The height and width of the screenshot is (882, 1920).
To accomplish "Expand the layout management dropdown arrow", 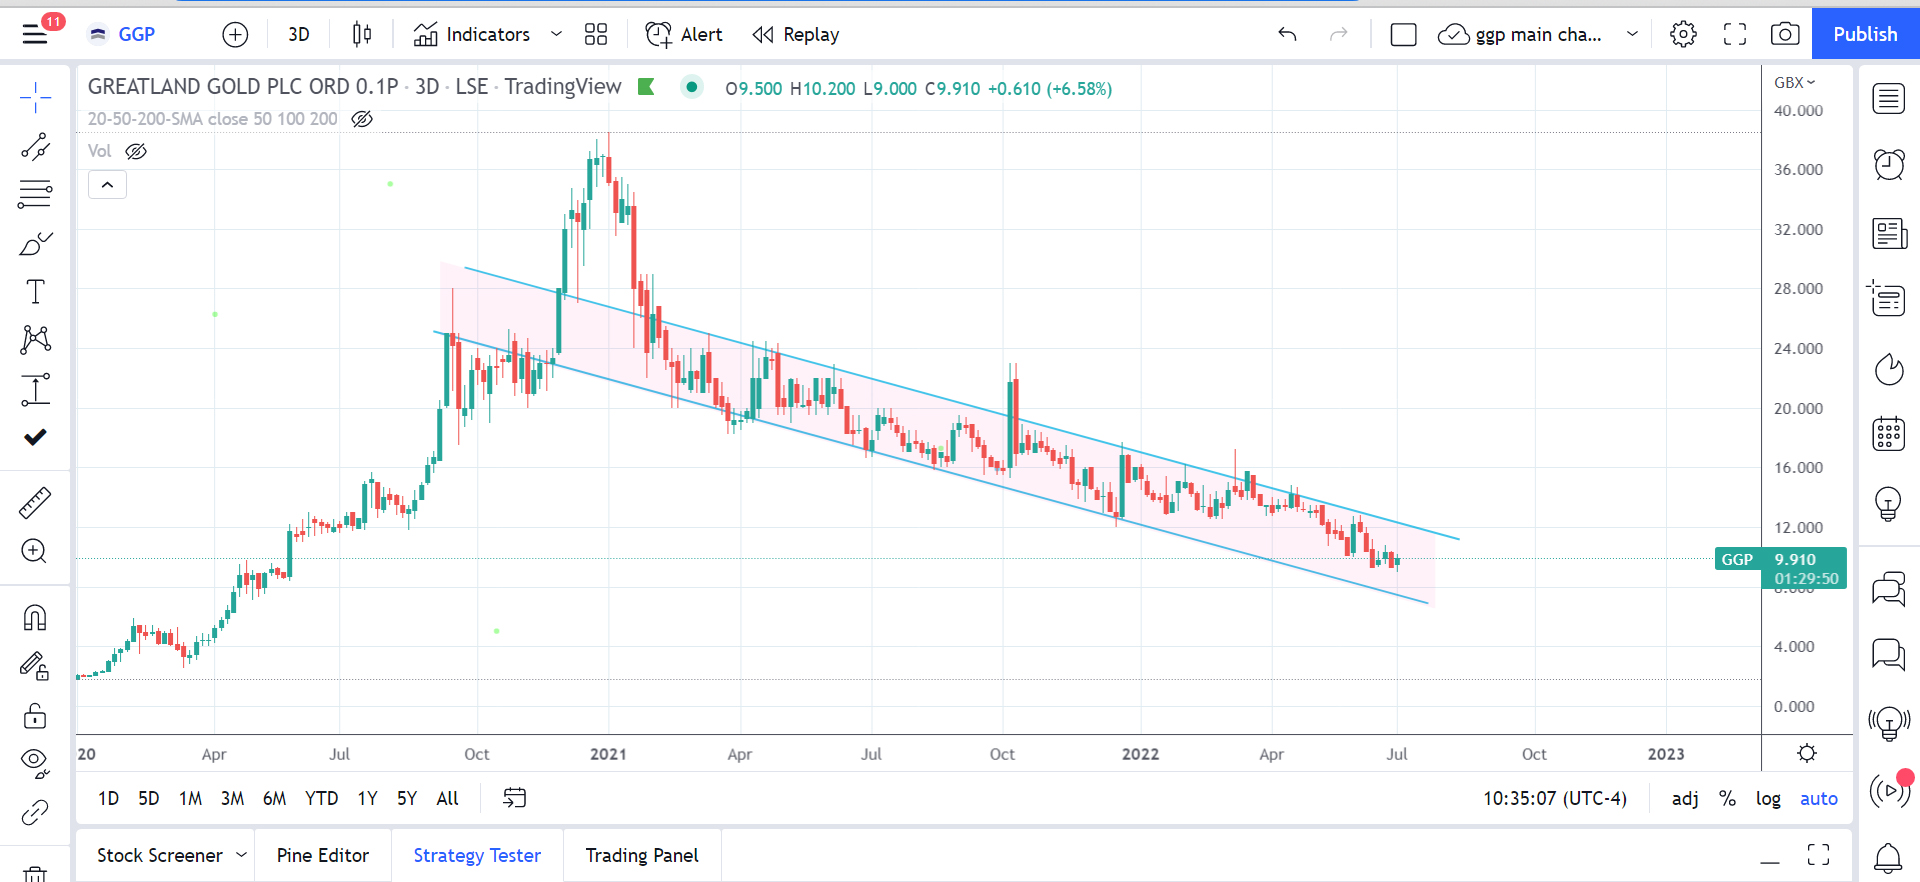I will (1632, 34).
